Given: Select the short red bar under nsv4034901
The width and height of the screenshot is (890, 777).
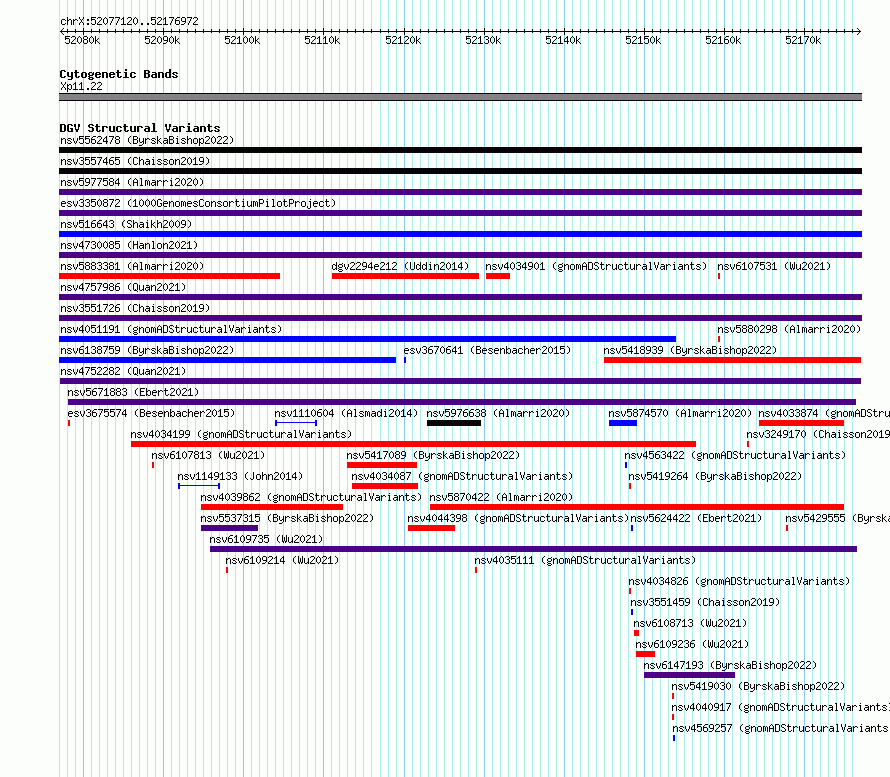Looking at the screenshot, I should [x=498, y=276].
